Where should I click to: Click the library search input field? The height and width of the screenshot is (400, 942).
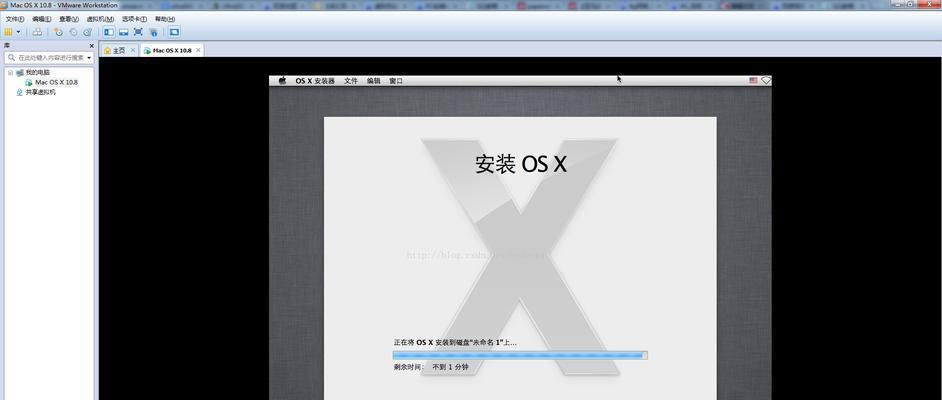click(x=49, y=58)
